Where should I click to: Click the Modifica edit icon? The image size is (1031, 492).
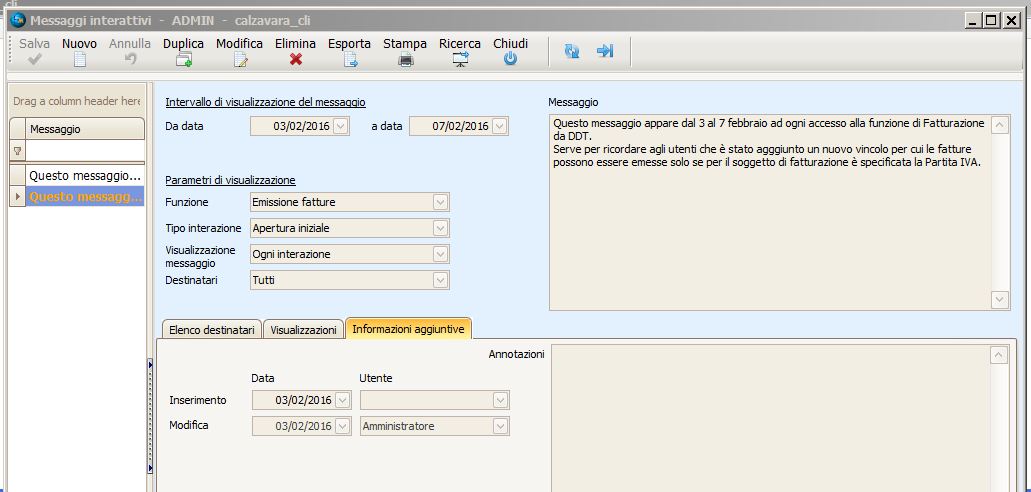pyautogui.click(x=240, y=60)
